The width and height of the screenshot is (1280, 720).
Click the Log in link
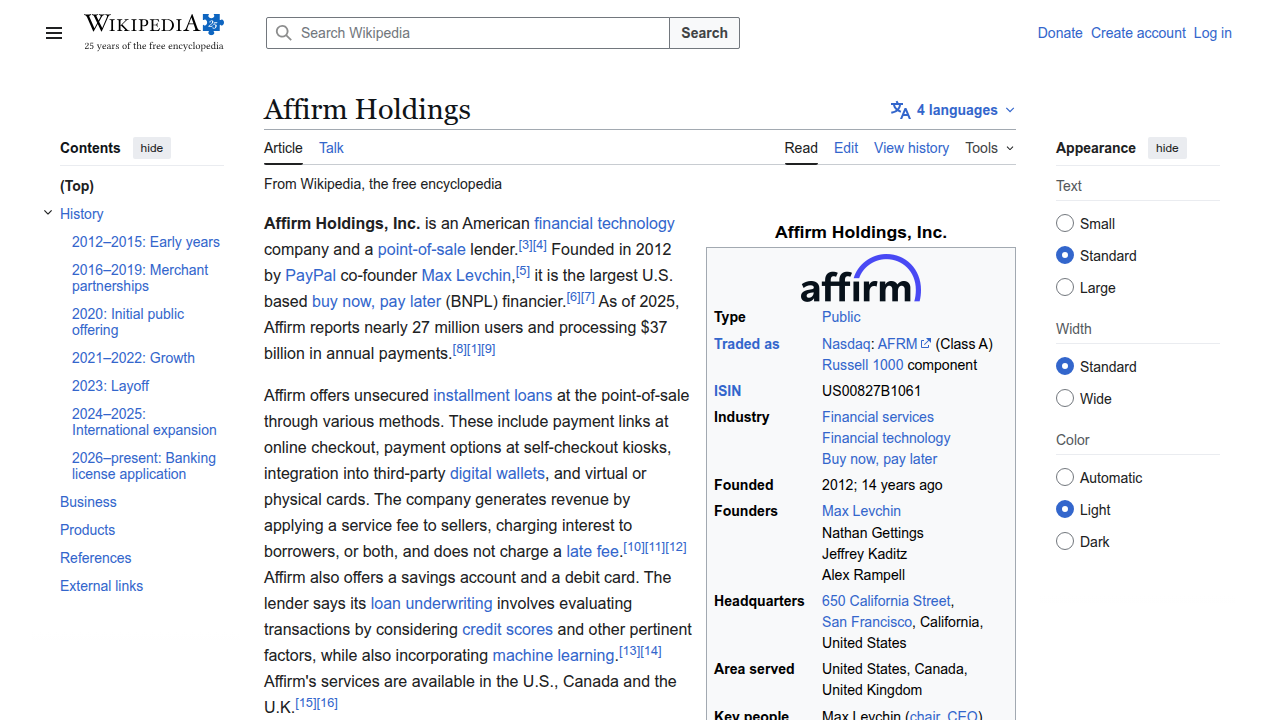(1213, 33)
